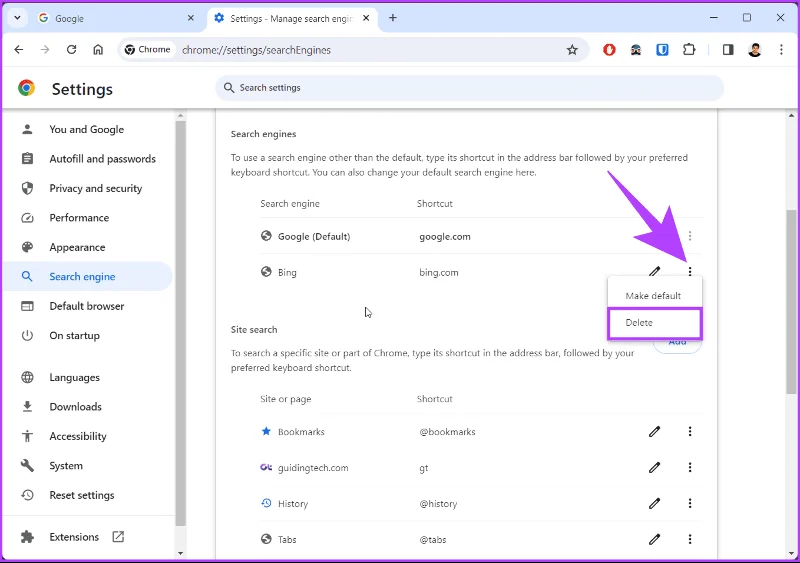Bookmark this page with the star

tap(572, 50)
